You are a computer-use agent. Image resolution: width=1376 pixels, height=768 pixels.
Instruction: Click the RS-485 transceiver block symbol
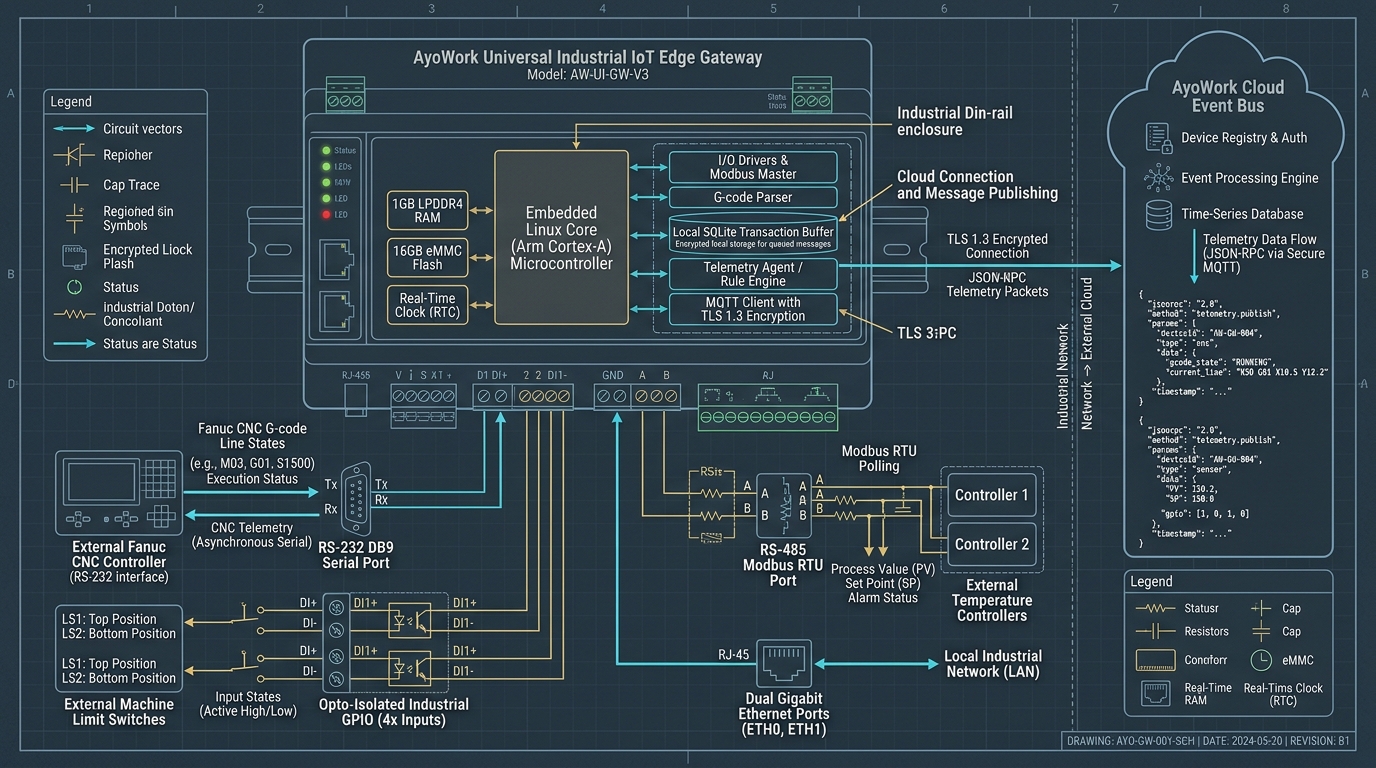click(783, 507)
